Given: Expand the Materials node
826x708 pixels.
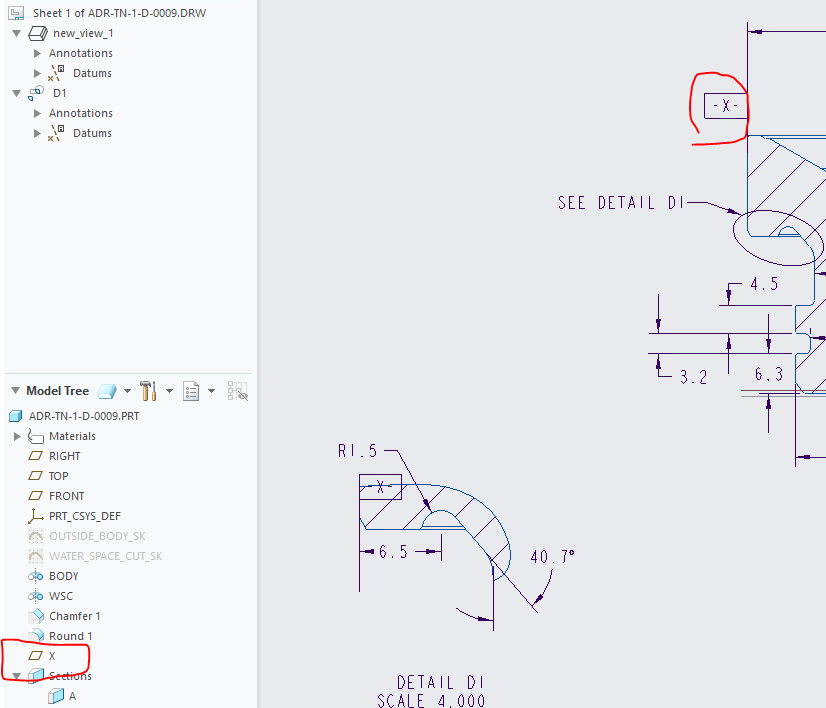Looking at the screenshot, I should 17,436.
